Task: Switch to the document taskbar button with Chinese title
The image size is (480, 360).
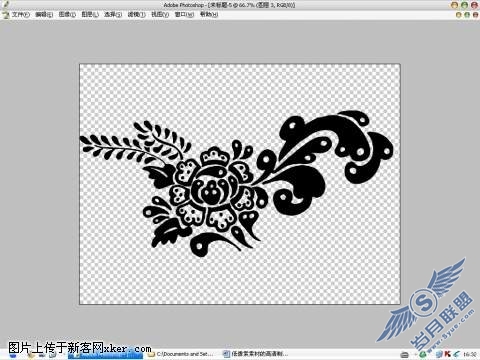Action: coord(257,354)
